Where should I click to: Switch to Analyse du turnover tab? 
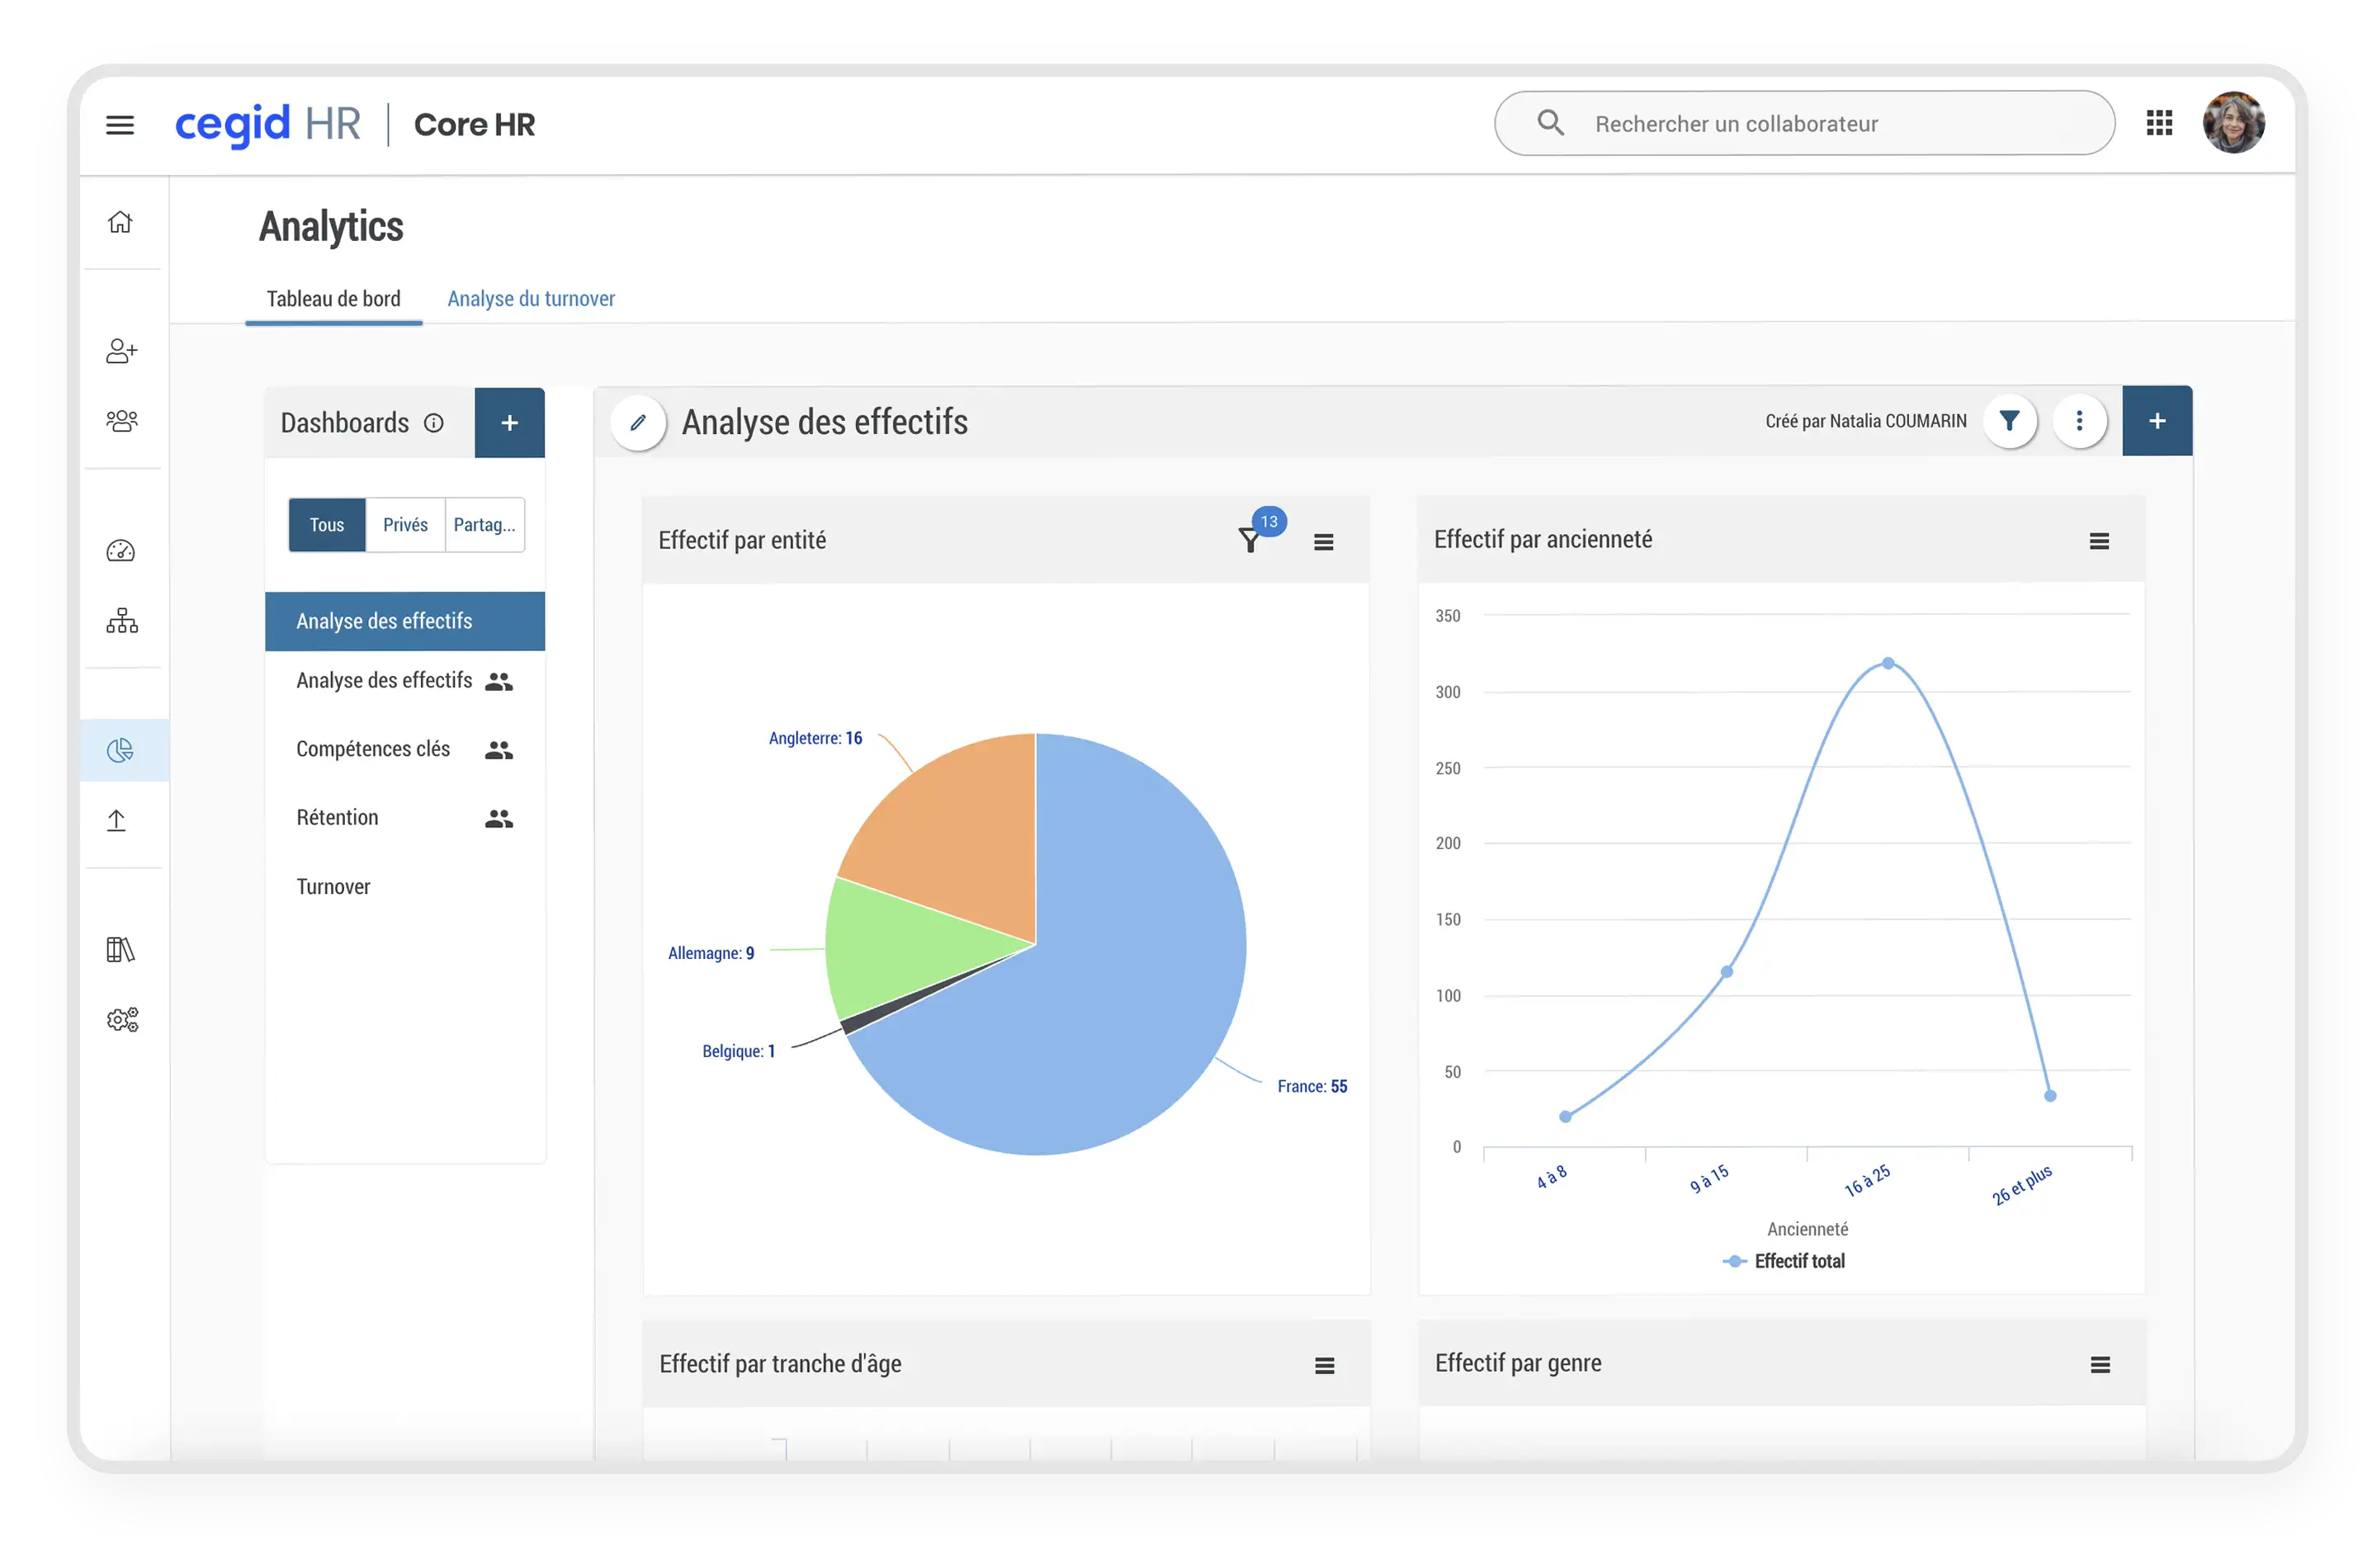click(x=531, y=299)
